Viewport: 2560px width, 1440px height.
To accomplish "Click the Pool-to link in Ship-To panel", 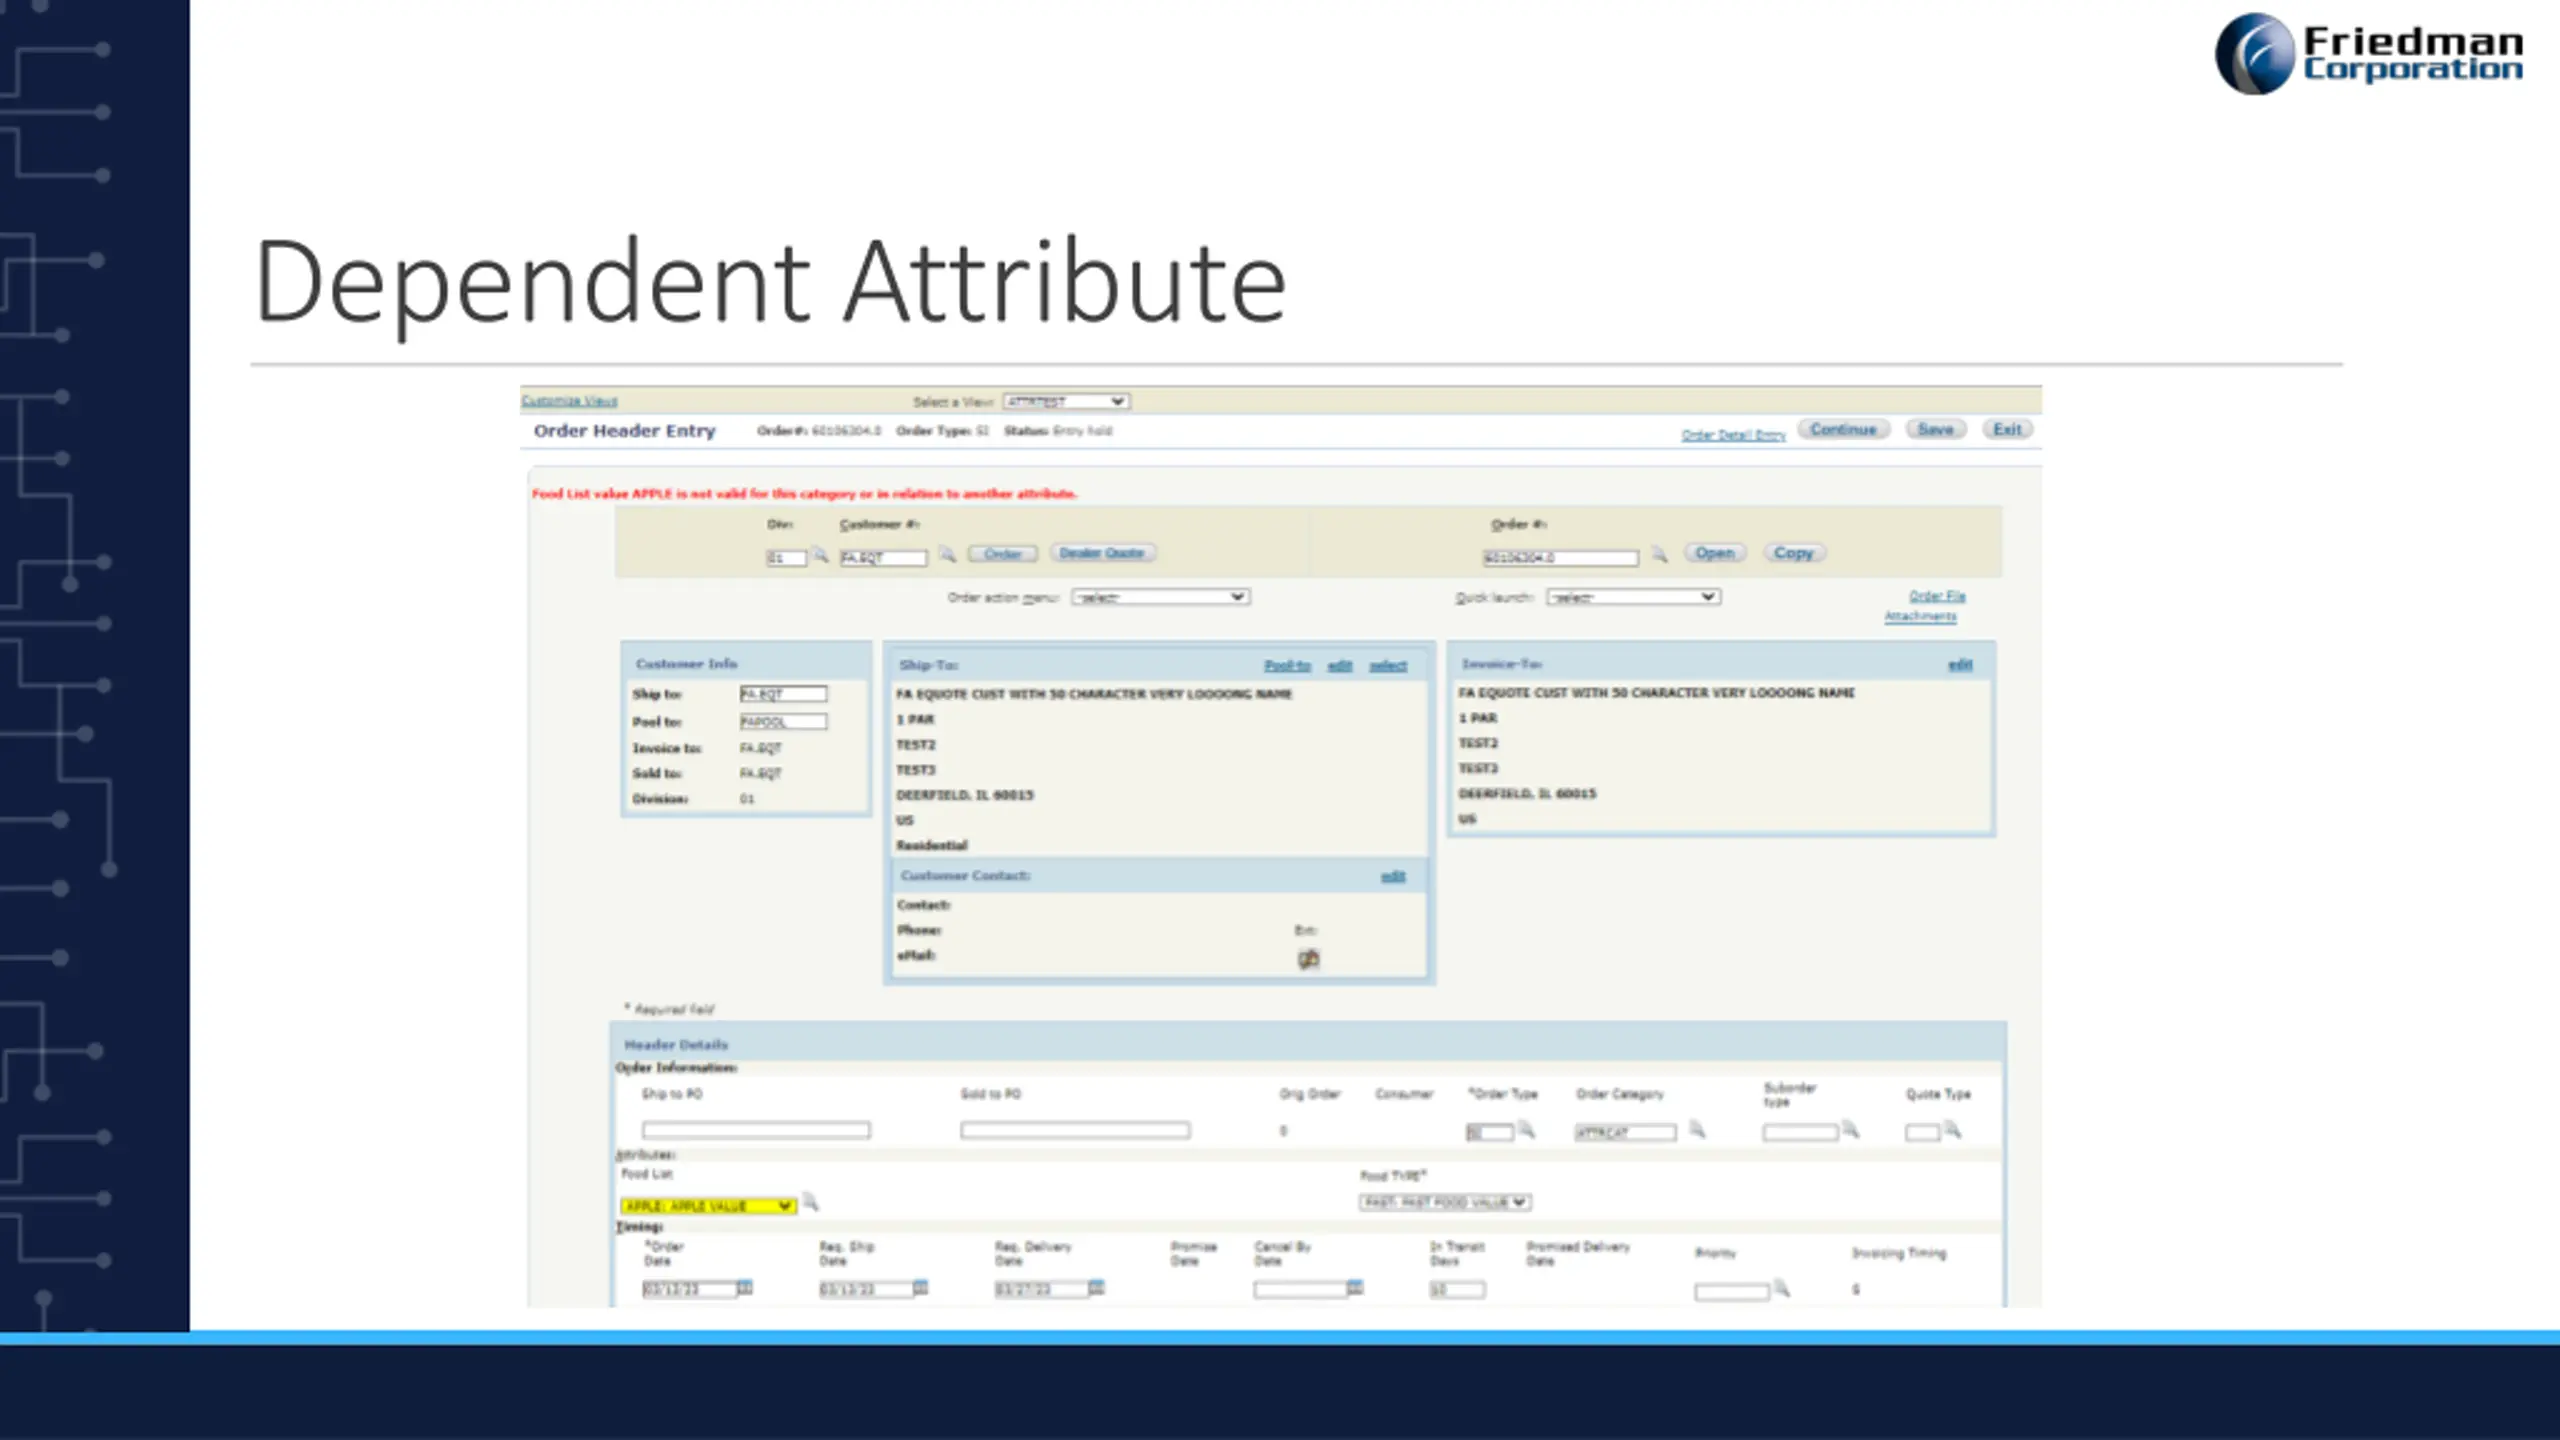I will 1287,666.
